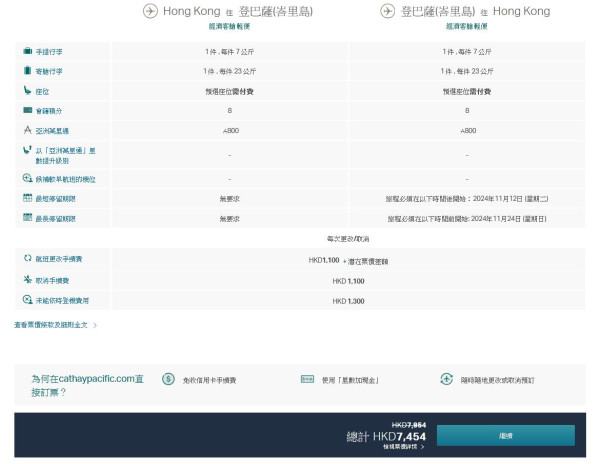Image resolution: width=600 pixels, height=464 pixels.
Task: Click the dollar-sign no credit card fee icon
Action: coord(168,379)
